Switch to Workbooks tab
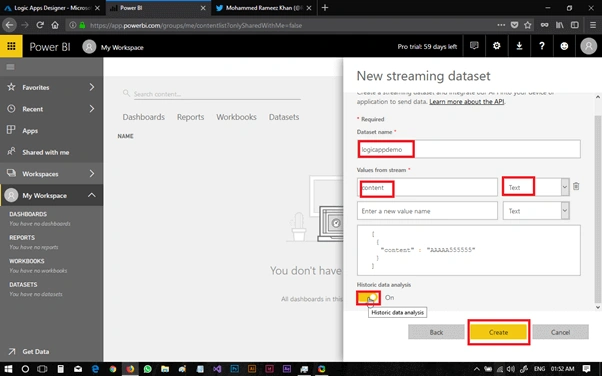 coord(236,117)
